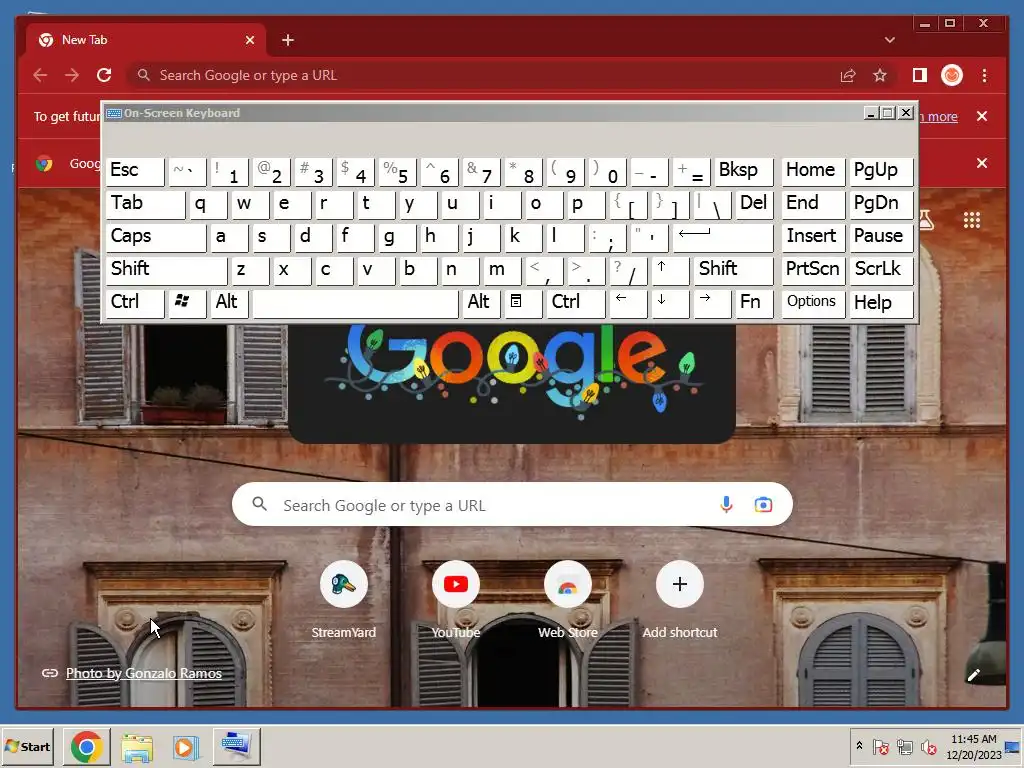The height and width of the screenshot is (768, 1024).
Task: Select the New Tab tab
Action: click(146, 40)
